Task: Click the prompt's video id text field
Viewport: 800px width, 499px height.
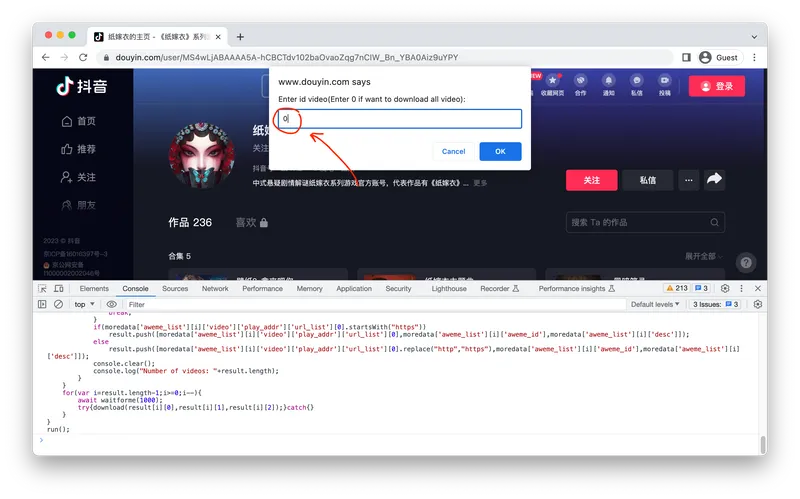Action: tap(399, 119)
